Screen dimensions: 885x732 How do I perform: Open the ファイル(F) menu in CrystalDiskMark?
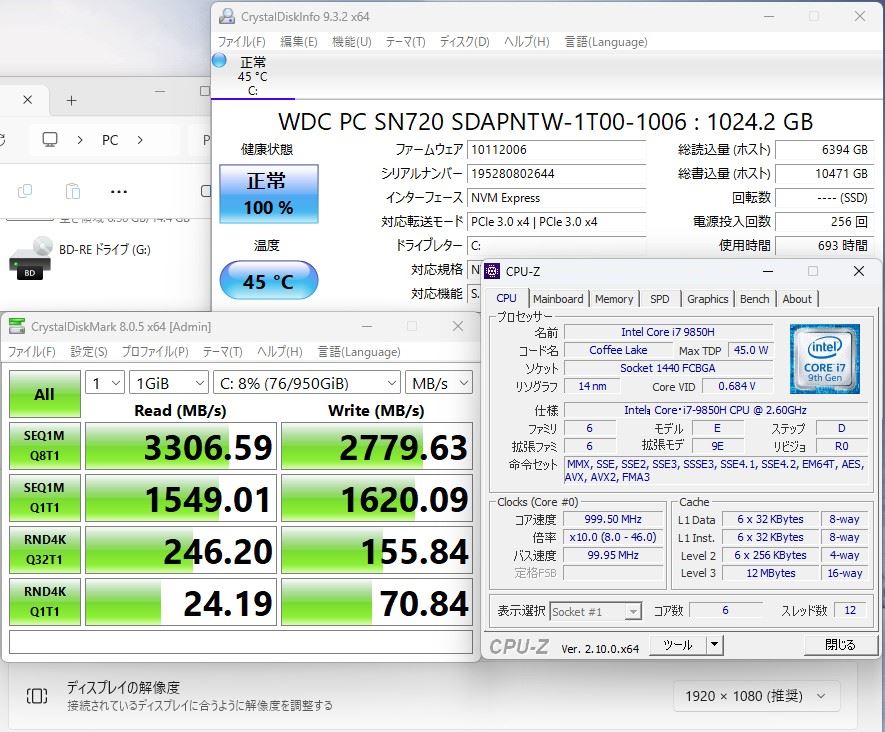tap(32, 352)
